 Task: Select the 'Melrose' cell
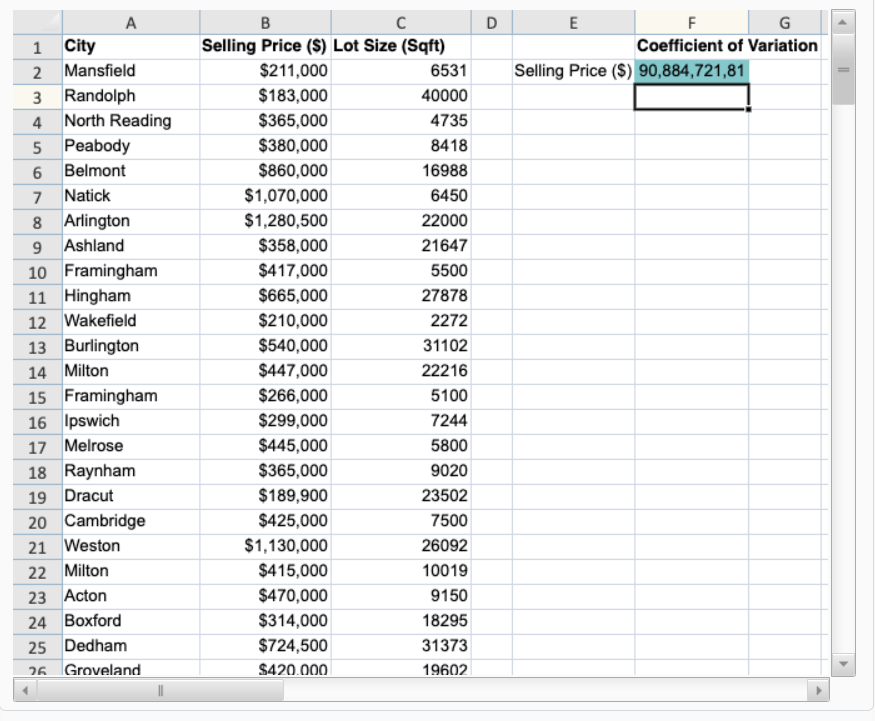[x=131, y=446]
